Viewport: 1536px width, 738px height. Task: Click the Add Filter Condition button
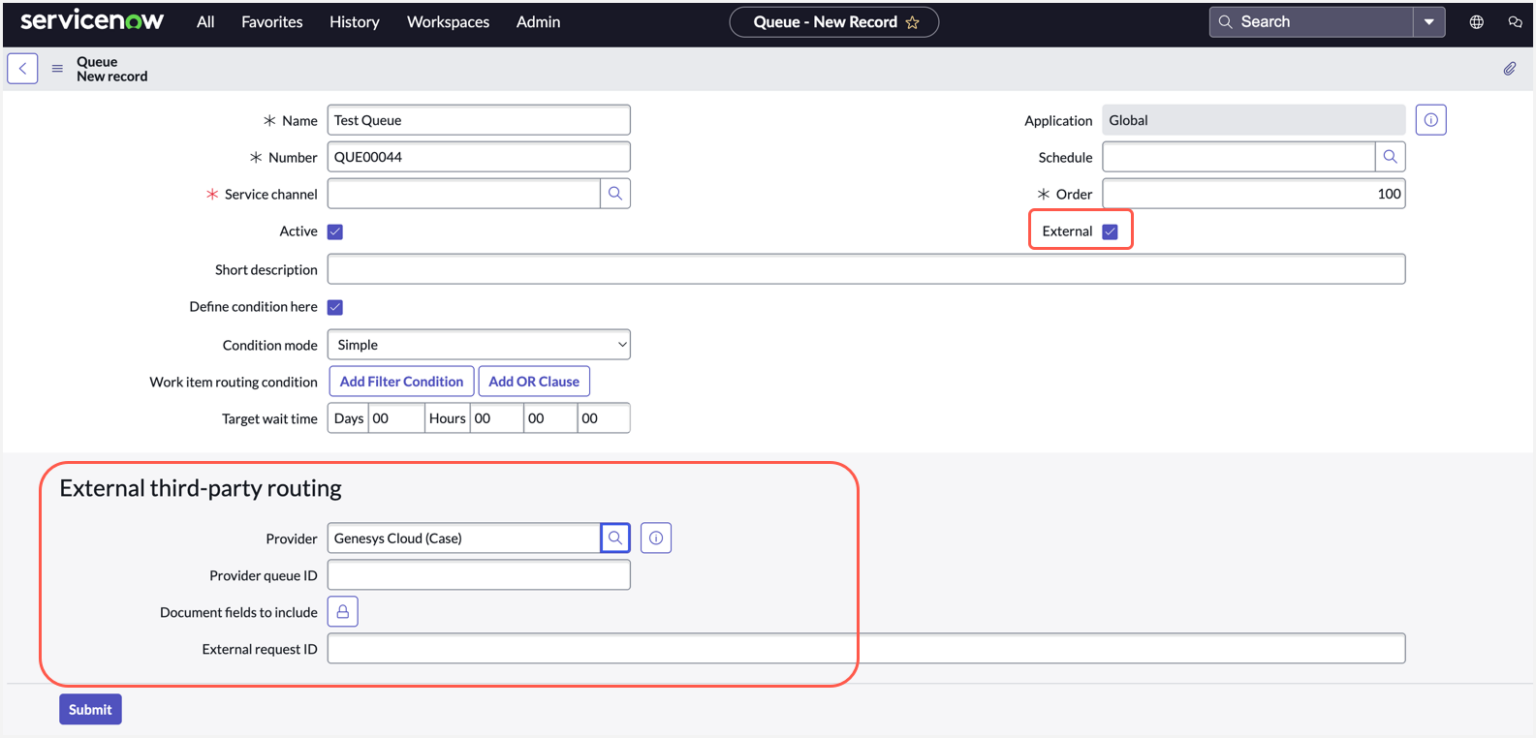coord(401,381)
